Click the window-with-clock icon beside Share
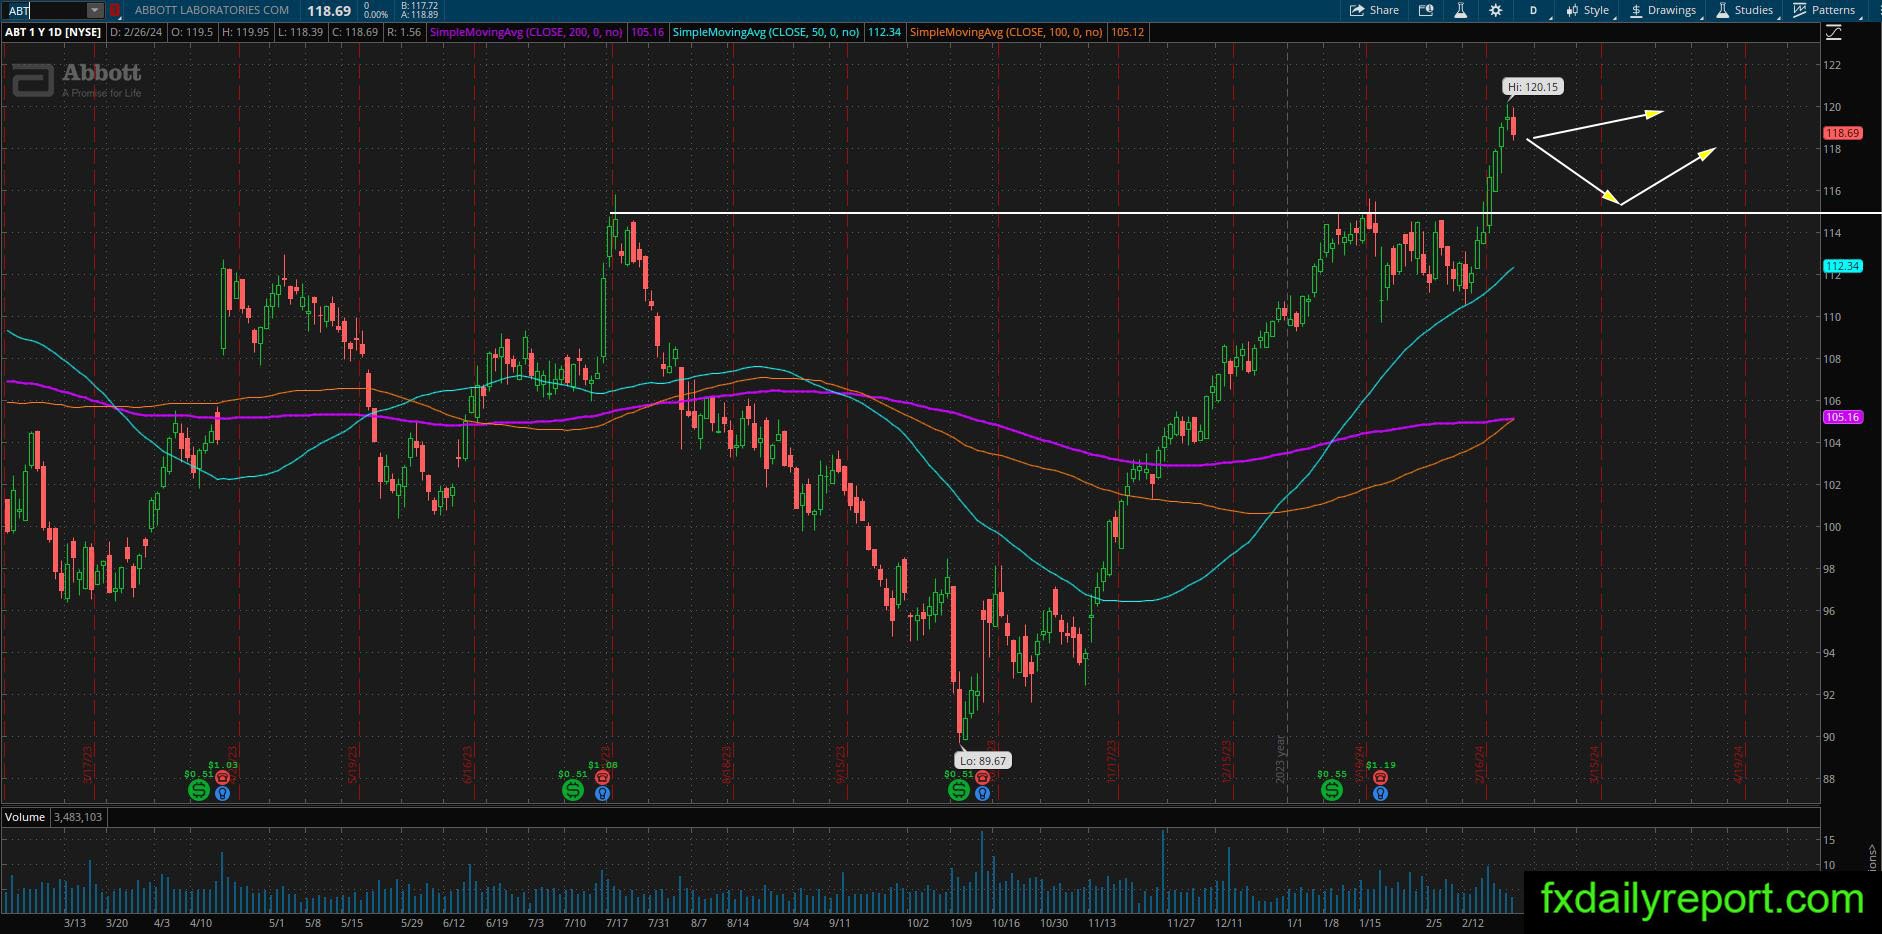Image resolution: width=1882 pixels, height=934 pixels. point(1427,10)
